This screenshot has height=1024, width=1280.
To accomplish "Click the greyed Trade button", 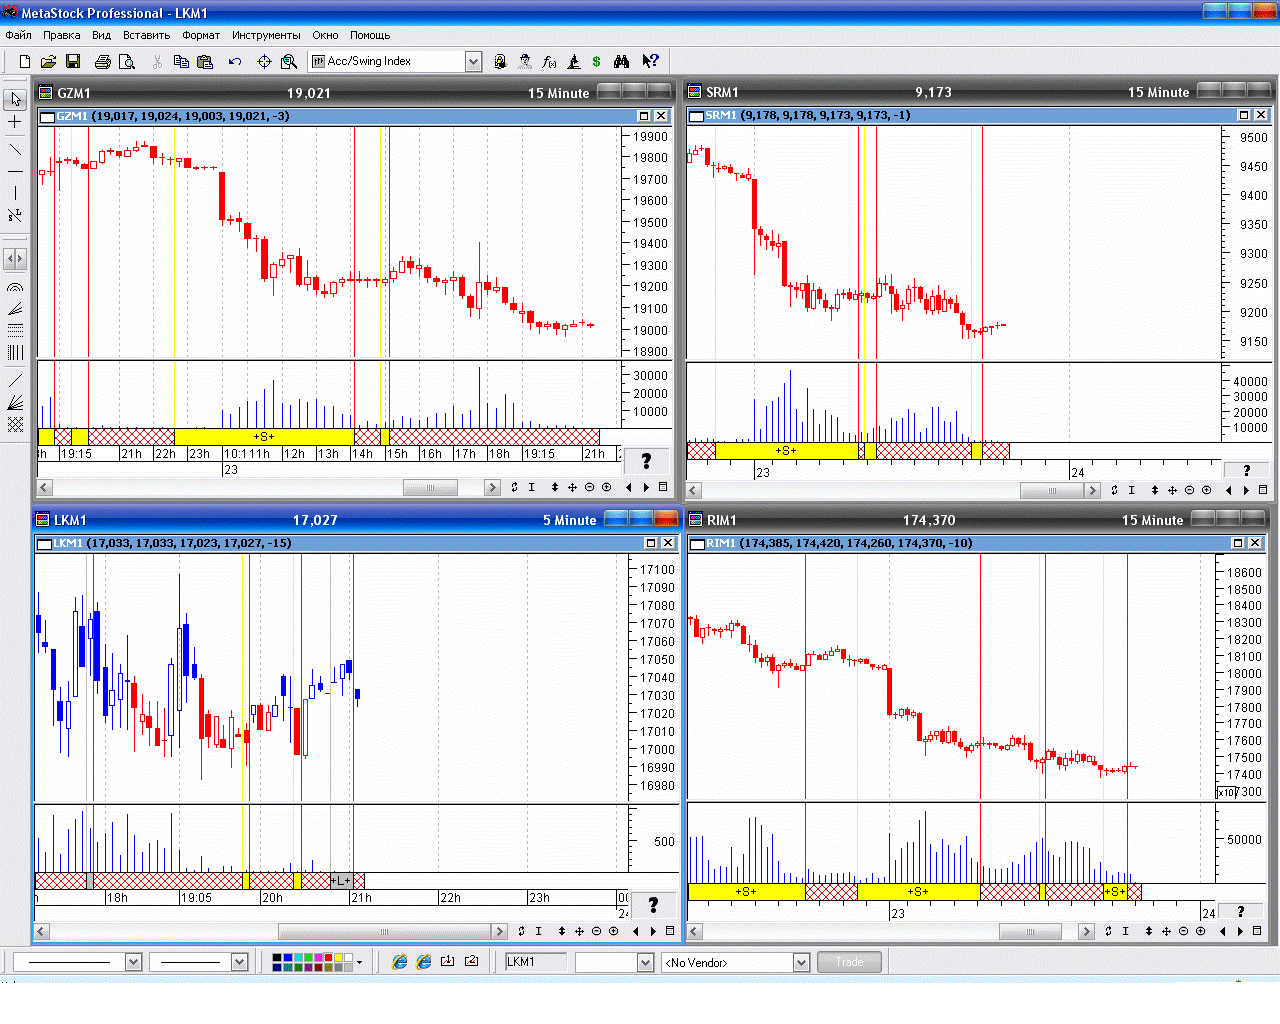I will pyautogui.click(x=849, y=962).
